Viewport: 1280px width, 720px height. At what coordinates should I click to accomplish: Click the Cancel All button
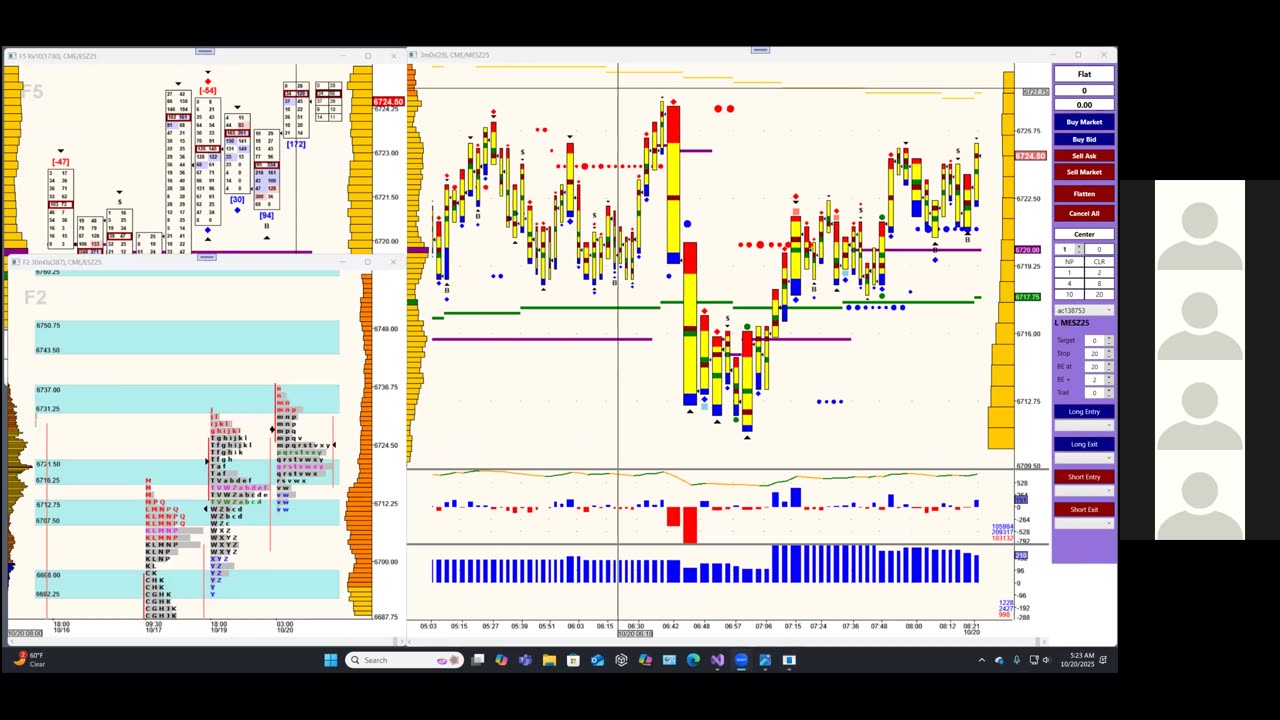coord(1084,213)
